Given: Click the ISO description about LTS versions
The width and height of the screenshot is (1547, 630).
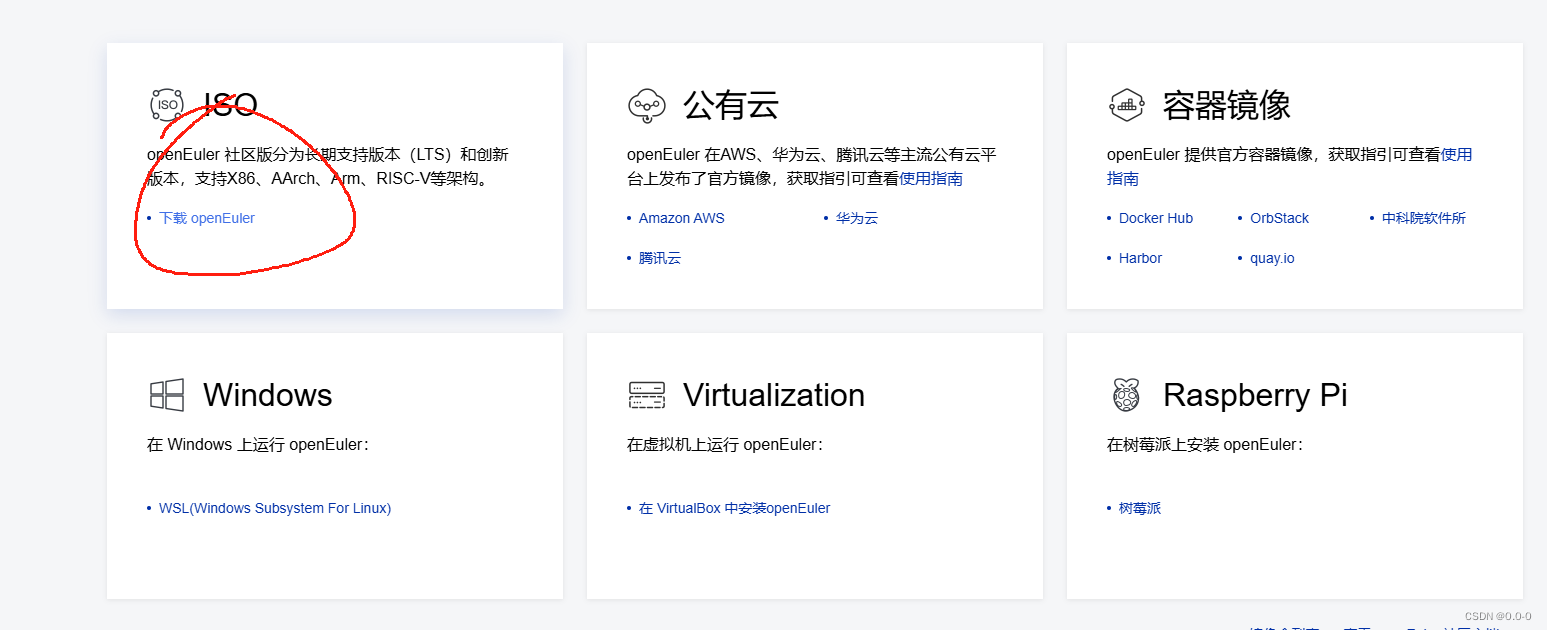Looking at the screenshot, I should 328,167.
